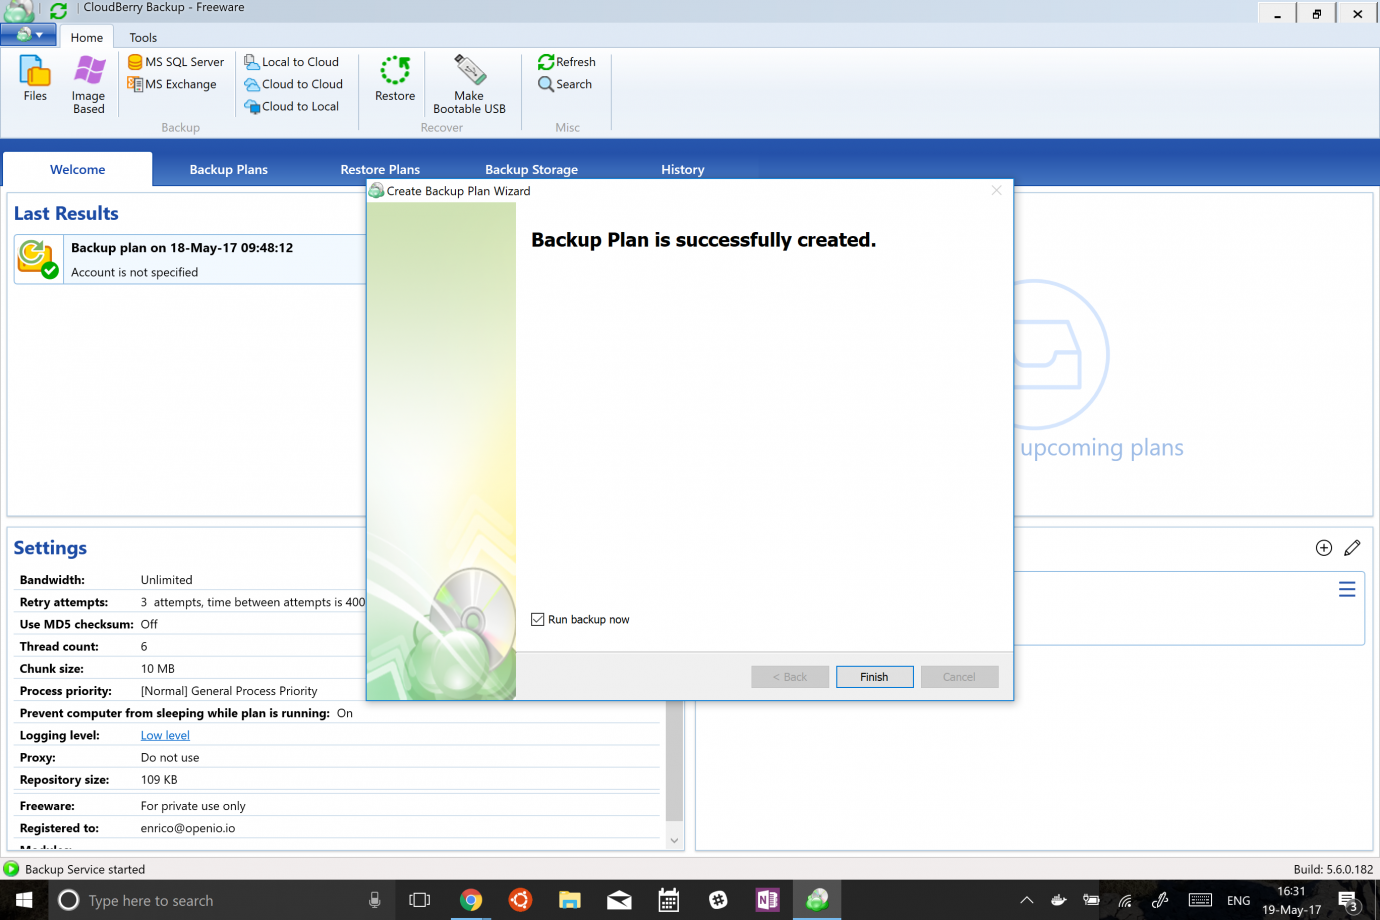The image size is (1380, 920).
Task: Click the Low level logging link
Action: 165,735
